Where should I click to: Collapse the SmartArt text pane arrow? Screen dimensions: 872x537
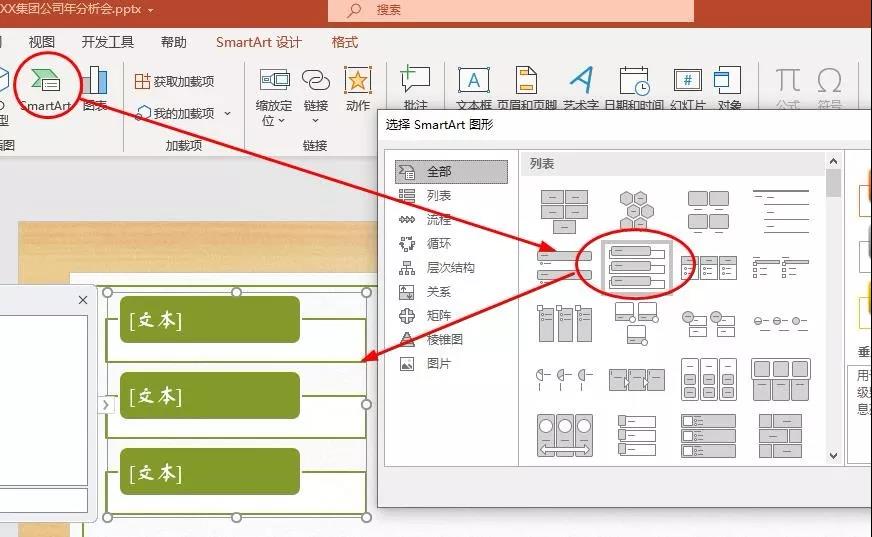pyautogui.click(x=104, y=405)
